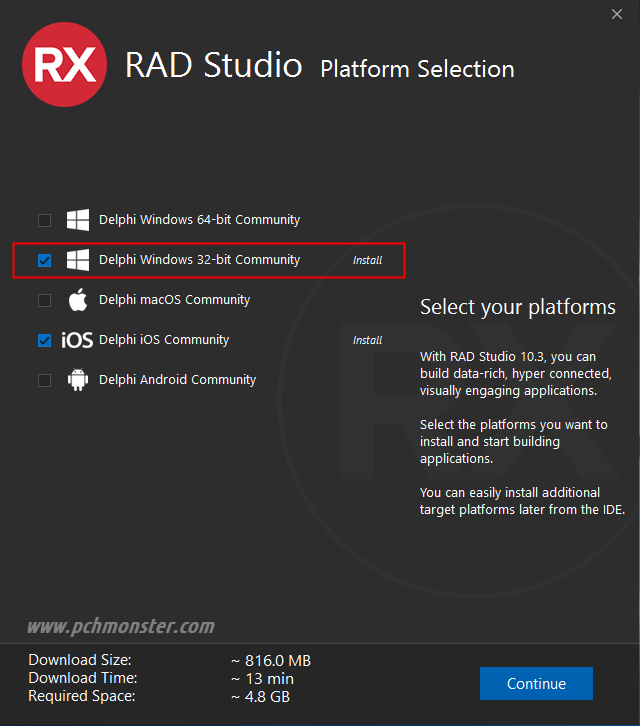Screen dimensions: 640x726
Task: Click the 'Required Space:' label
Action: click(82, 696)
